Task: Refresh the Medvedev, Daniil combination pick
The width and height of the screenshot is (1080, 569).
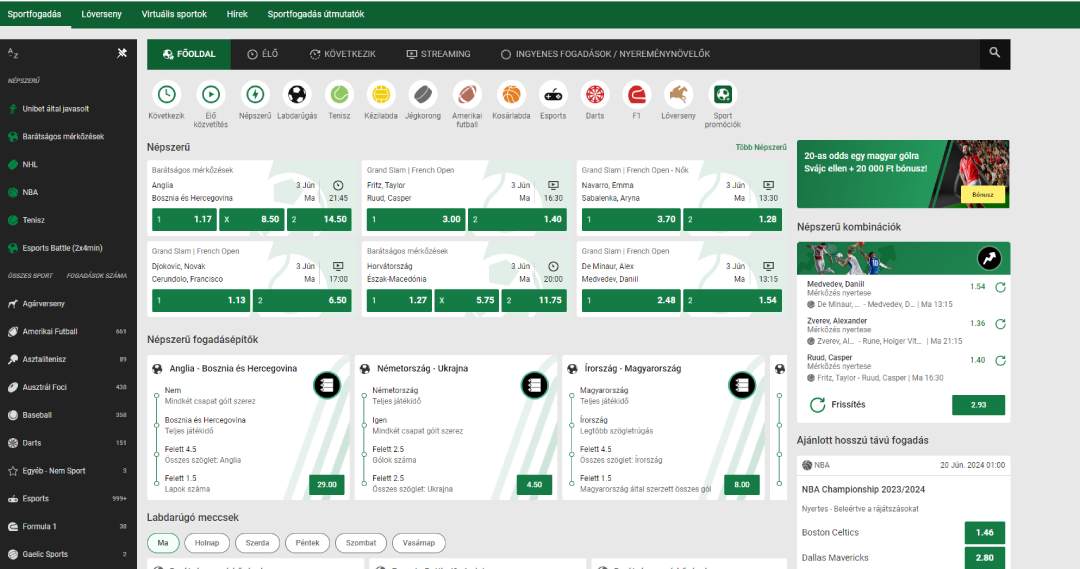Action: tap(1000, 287)
